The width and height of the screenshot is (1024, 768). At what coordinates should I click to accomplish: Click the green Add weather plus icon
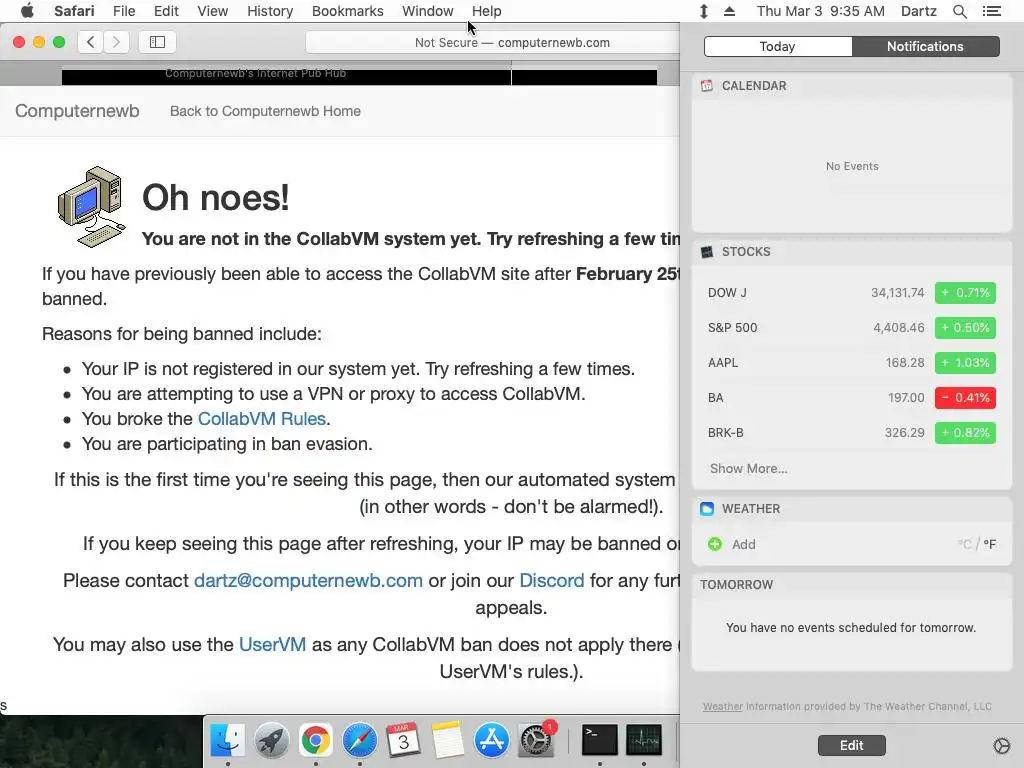(715, 544)
